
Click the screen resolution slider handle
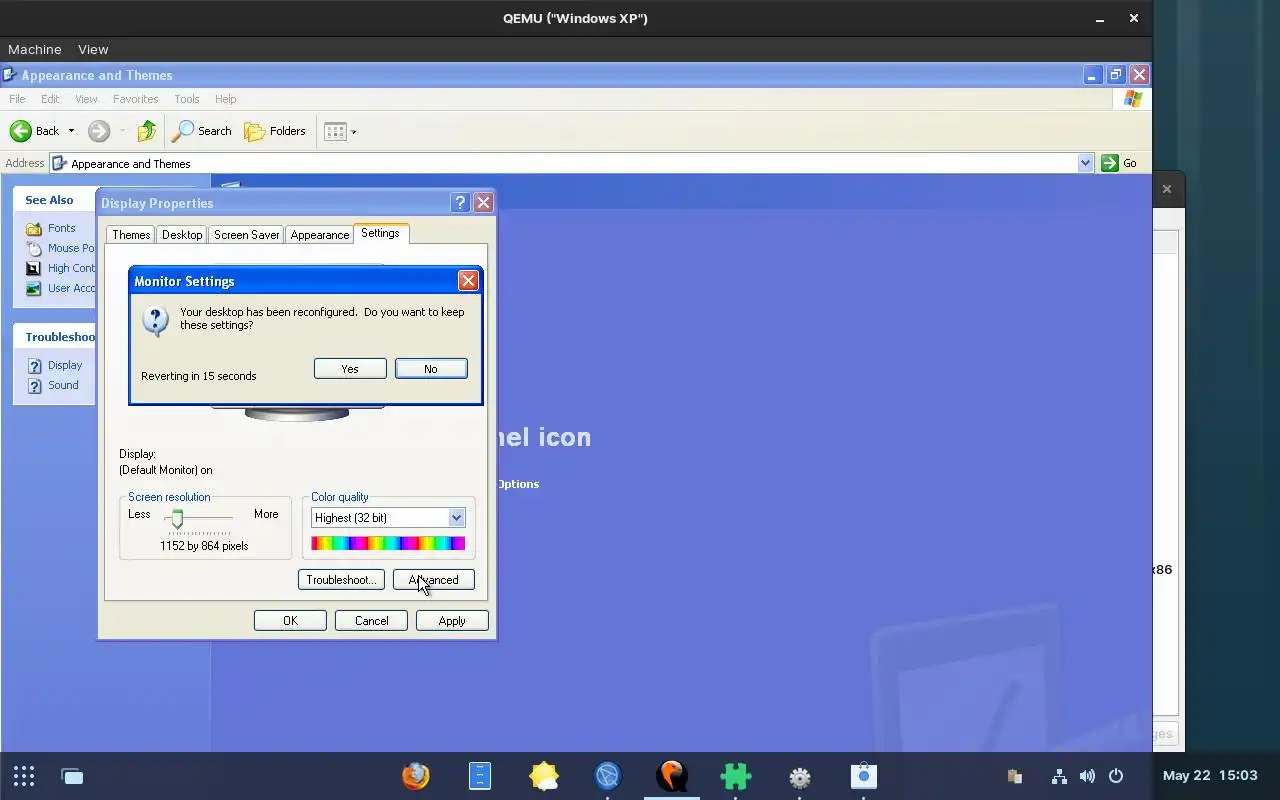click(177, 518)
